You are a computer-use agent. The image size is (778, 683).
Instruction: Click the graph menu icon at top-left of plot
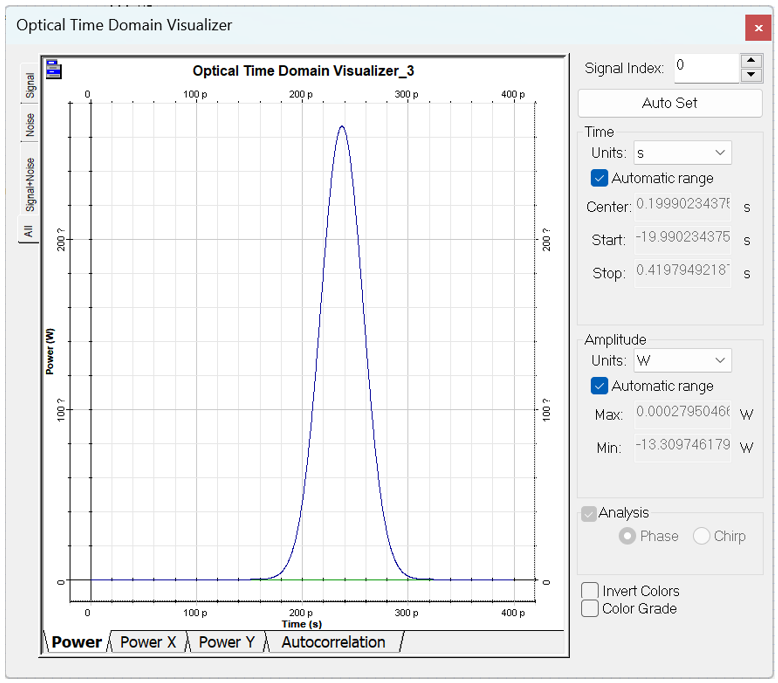[53, 70]
